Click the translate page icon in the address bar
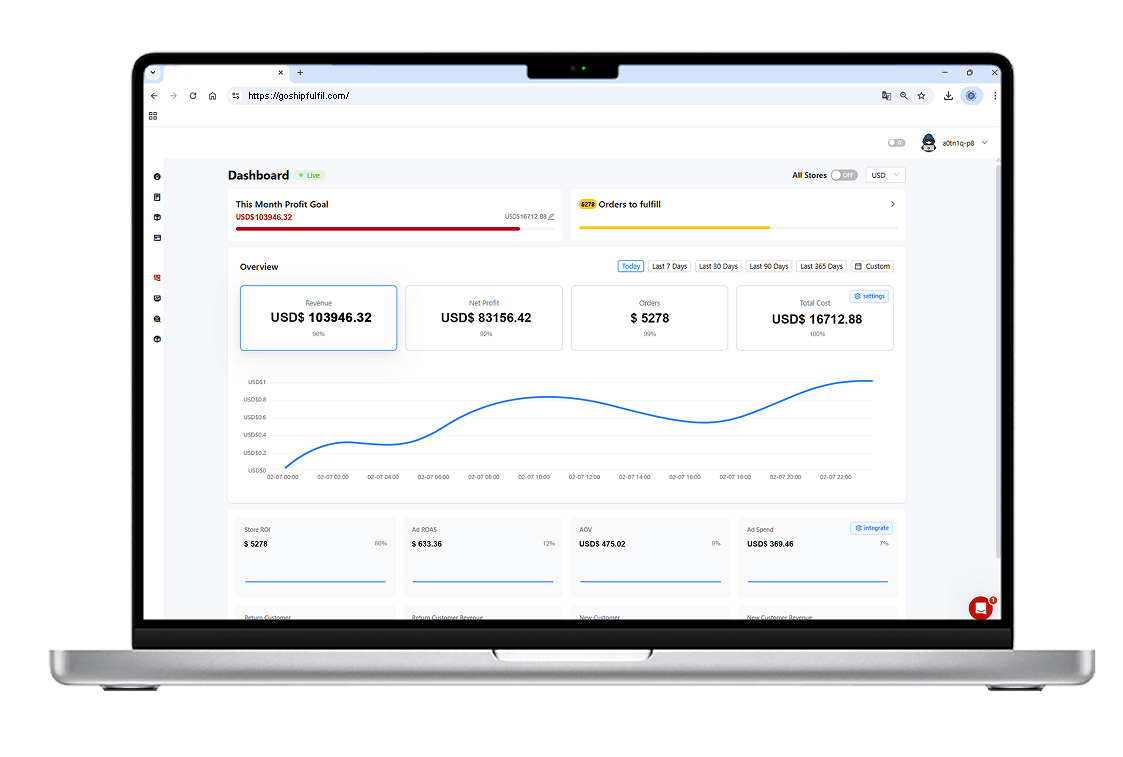Screen dimensions: 1123x757 [887, 95]
